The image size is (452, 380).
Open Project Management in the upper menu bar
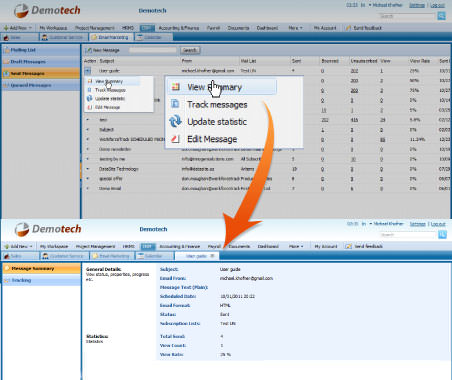95,28
